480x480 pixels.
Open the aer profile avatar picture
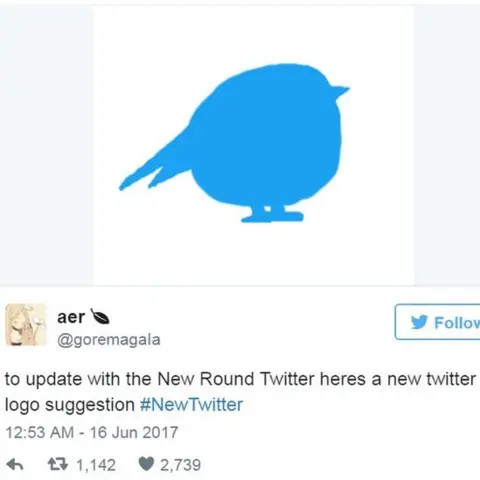click(x=26, y=324)
